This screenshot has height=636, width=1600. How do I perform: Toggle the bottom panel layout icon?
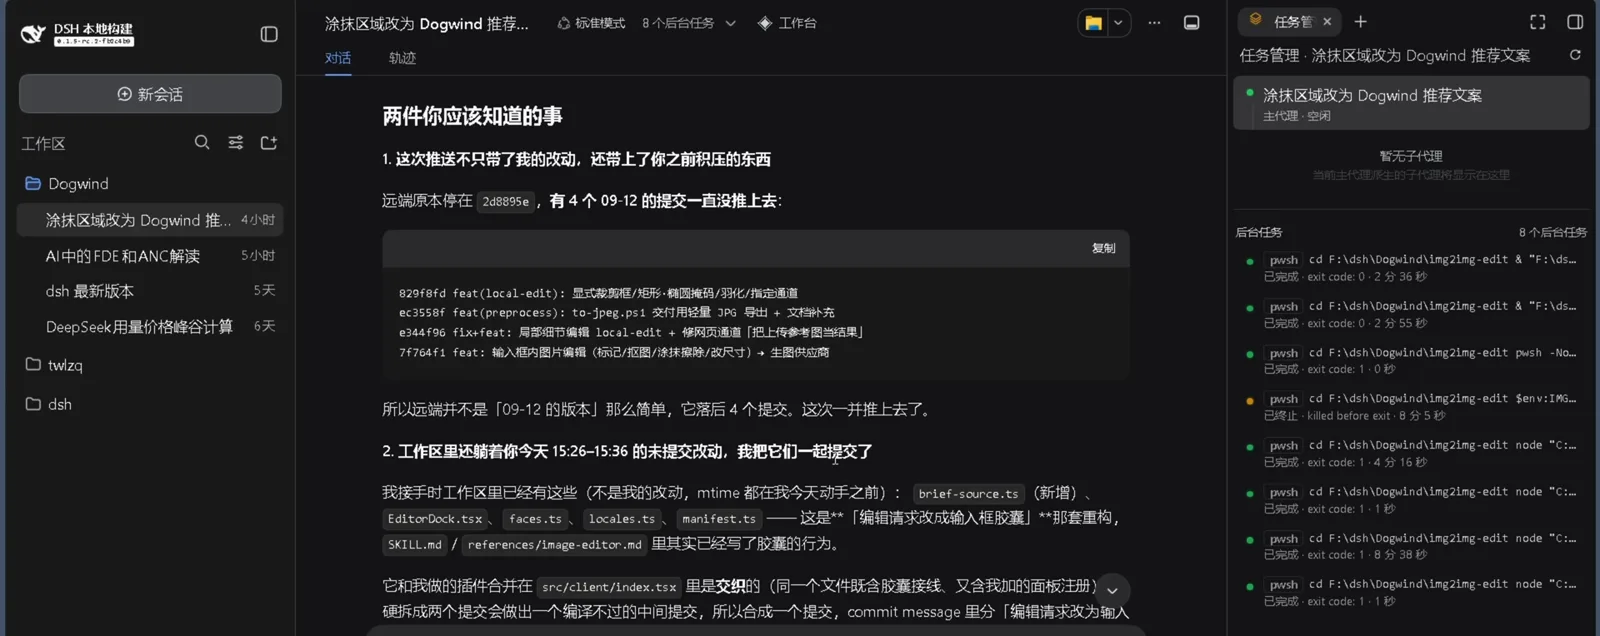pyautogui.click(x=1191, y=23)
